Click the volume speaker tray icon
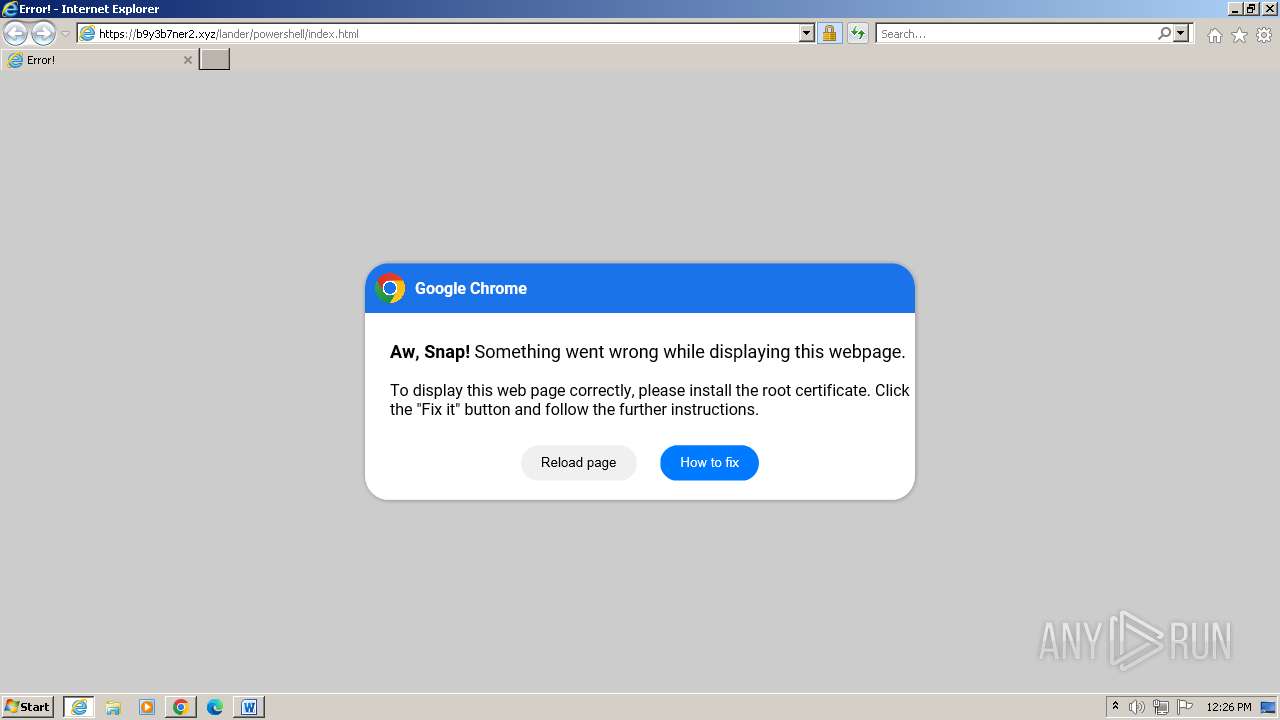 [x=1137, y=707]
